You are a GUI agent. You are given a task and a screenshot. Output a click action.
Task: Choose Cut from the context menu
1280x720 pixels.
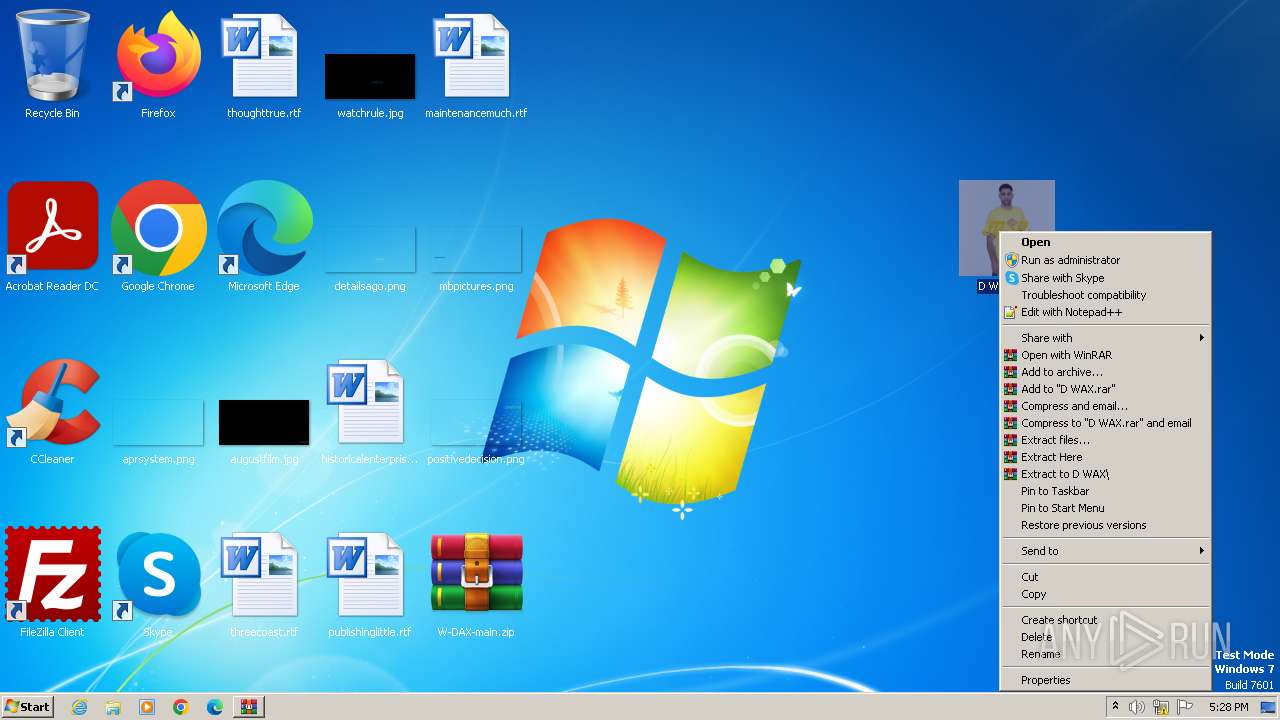(x=1105, y=577)
